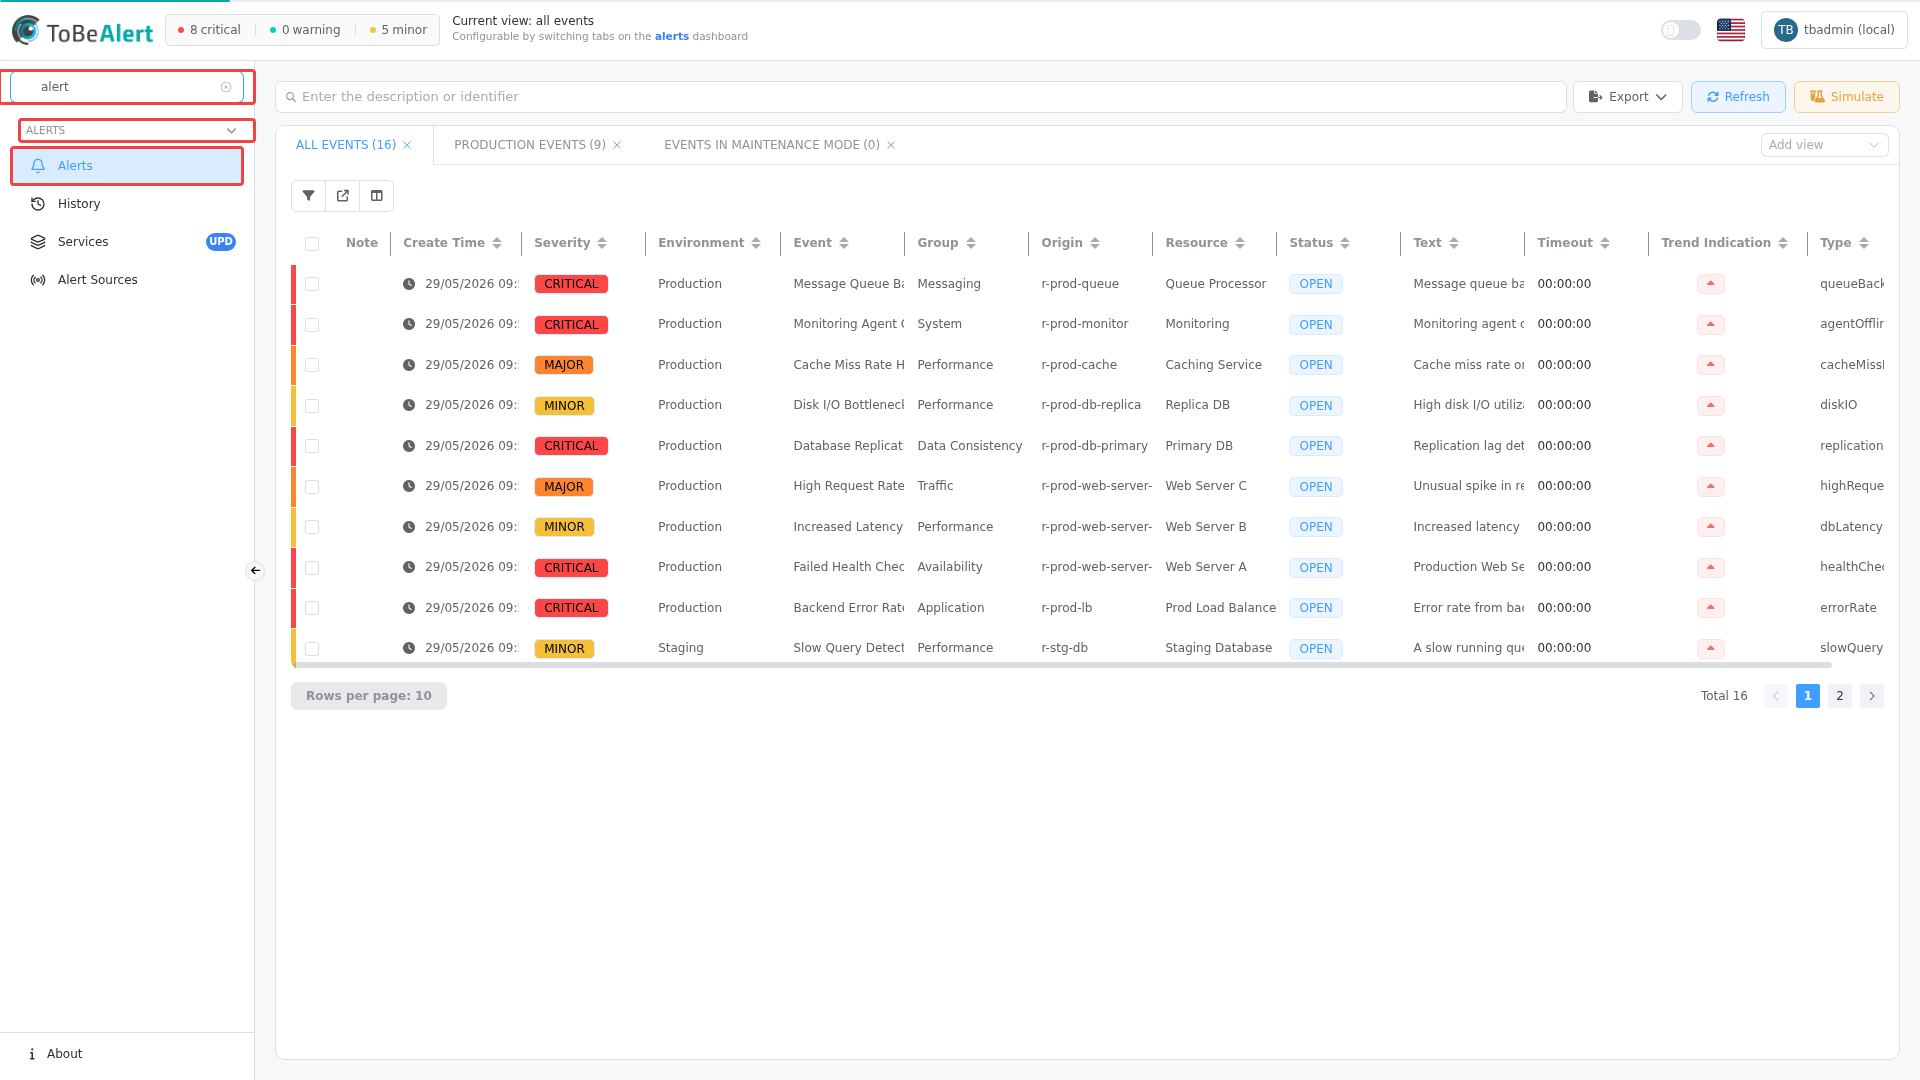
Task: Open the filter icon in the table toolbar
Action: pos(308,196)
